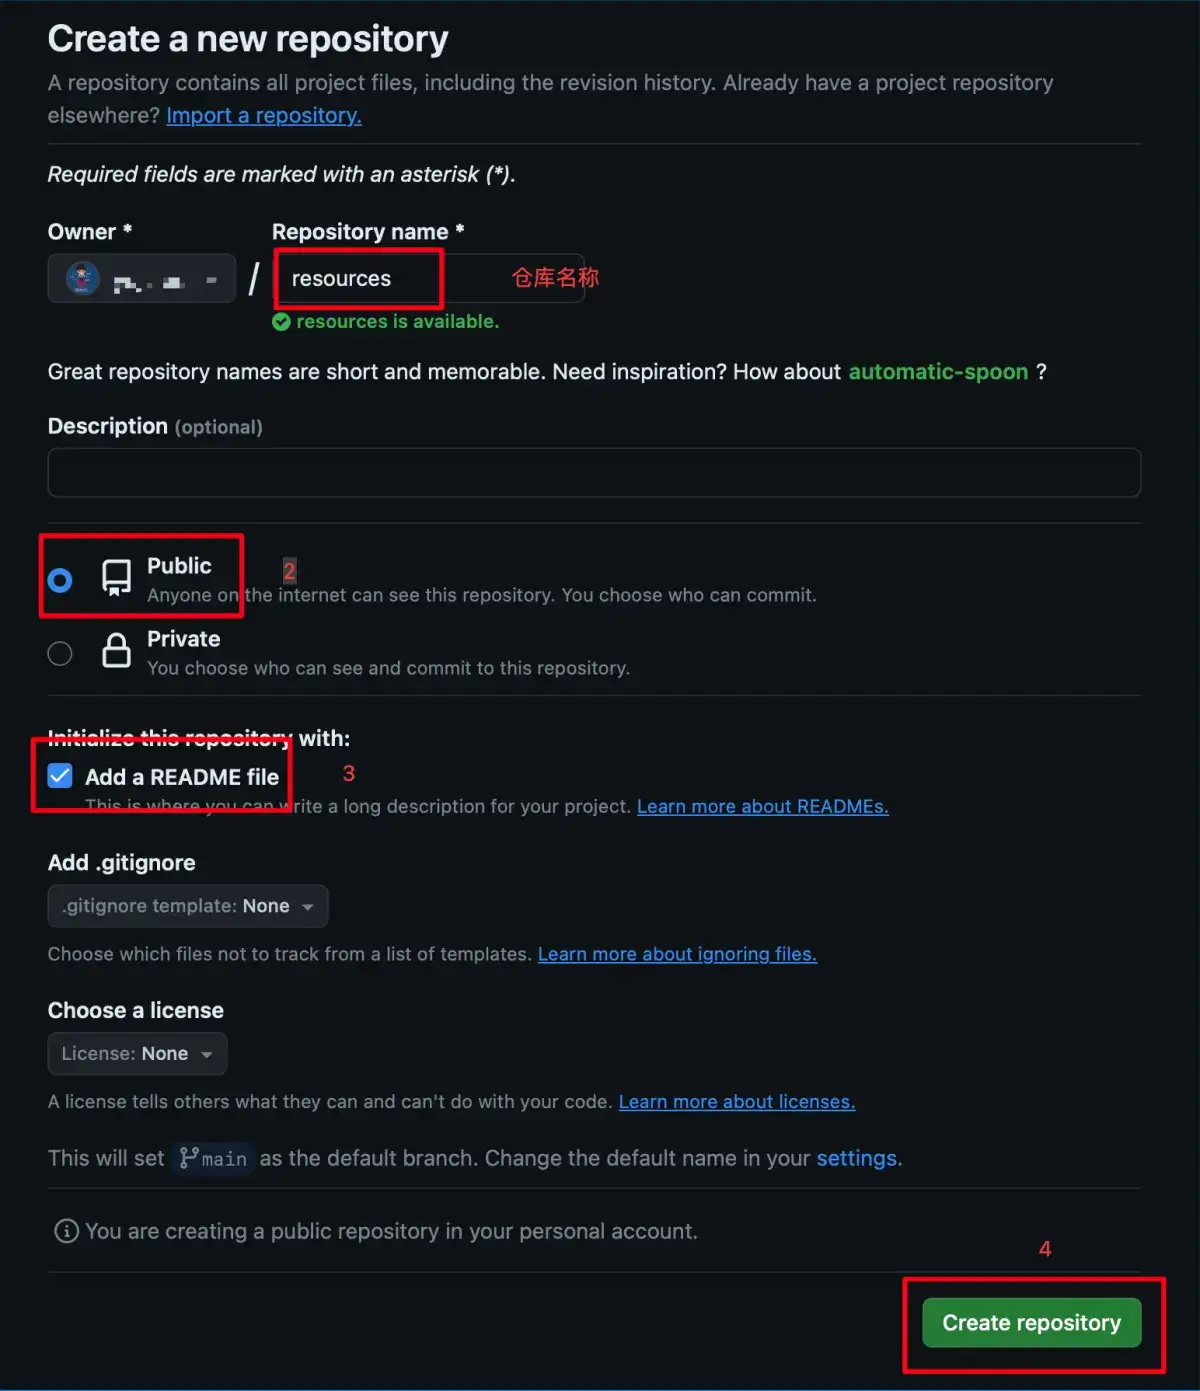This screenshot has height=1391, width=1200.
Task: Click the Private repository lock icon
Action: [x=116, y=652]
